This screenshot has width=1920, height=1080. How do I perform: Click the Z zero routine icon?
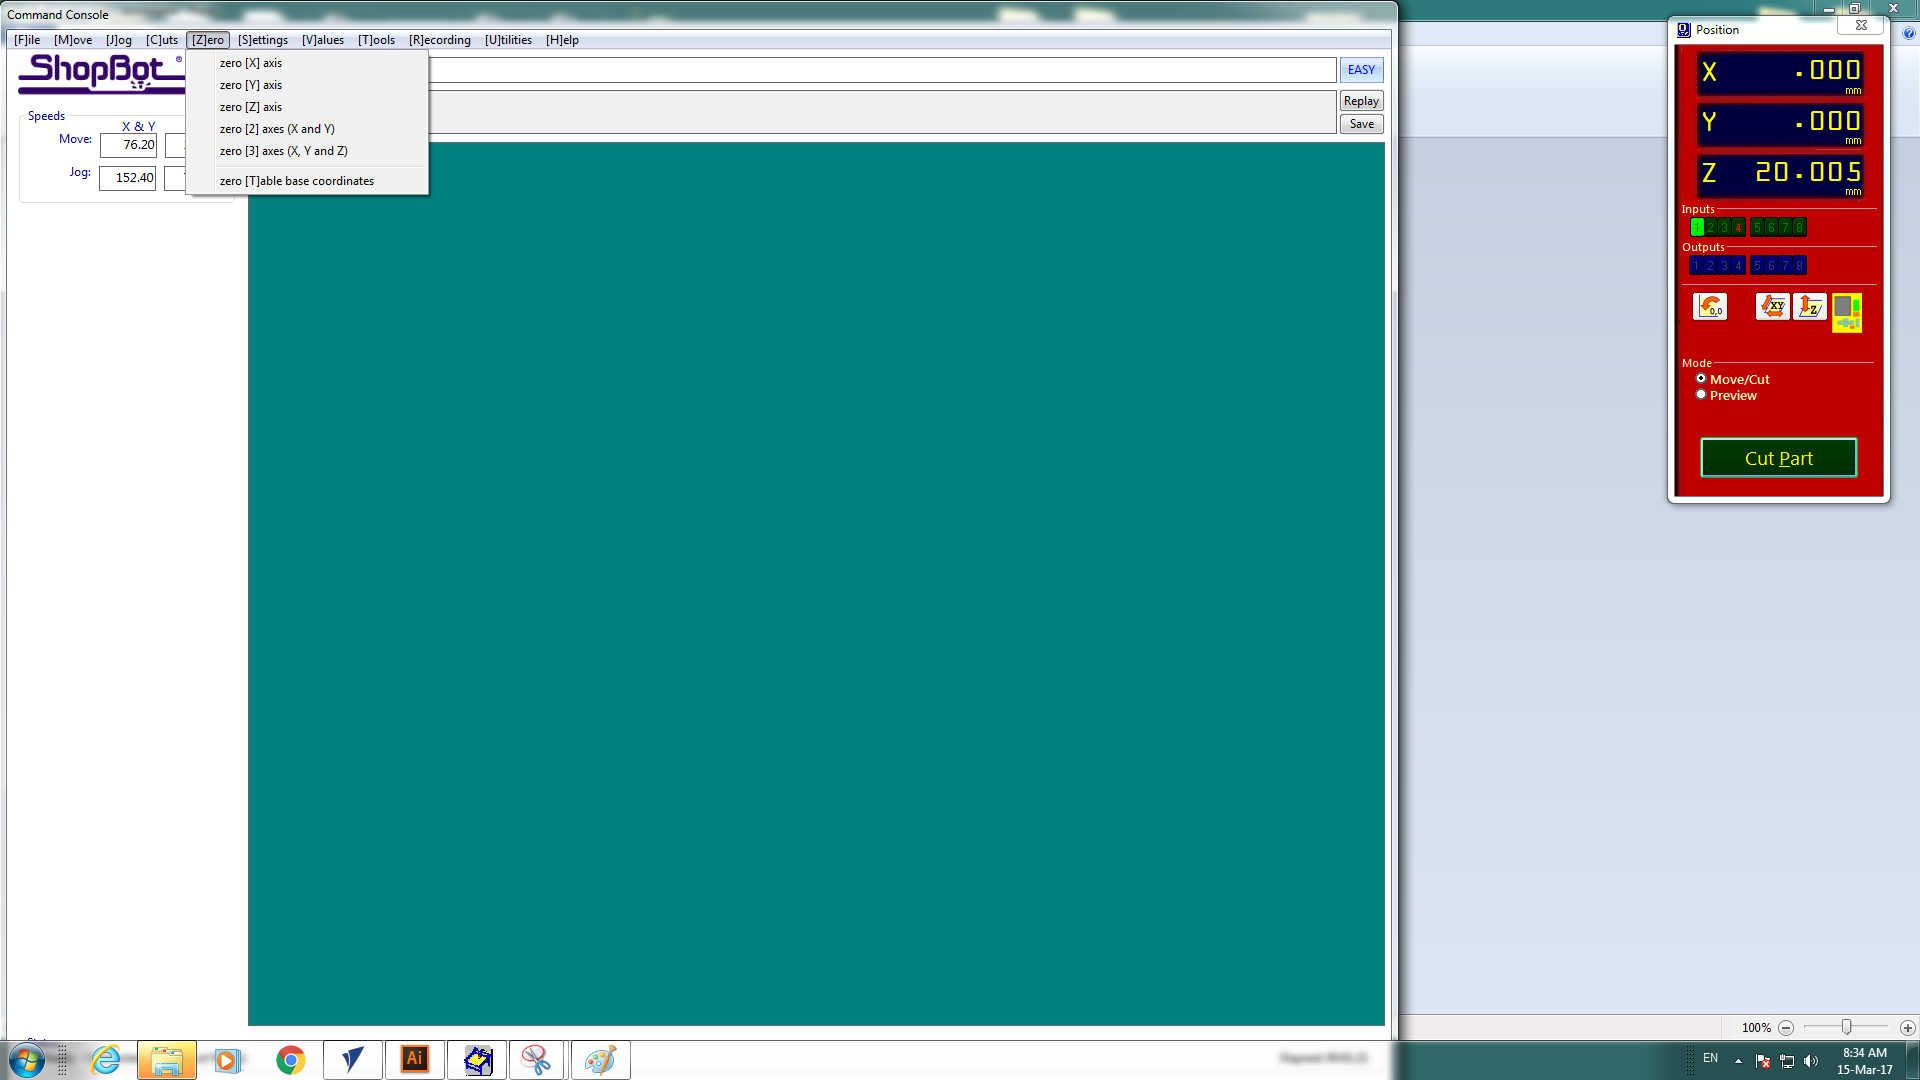point(1810,307)
